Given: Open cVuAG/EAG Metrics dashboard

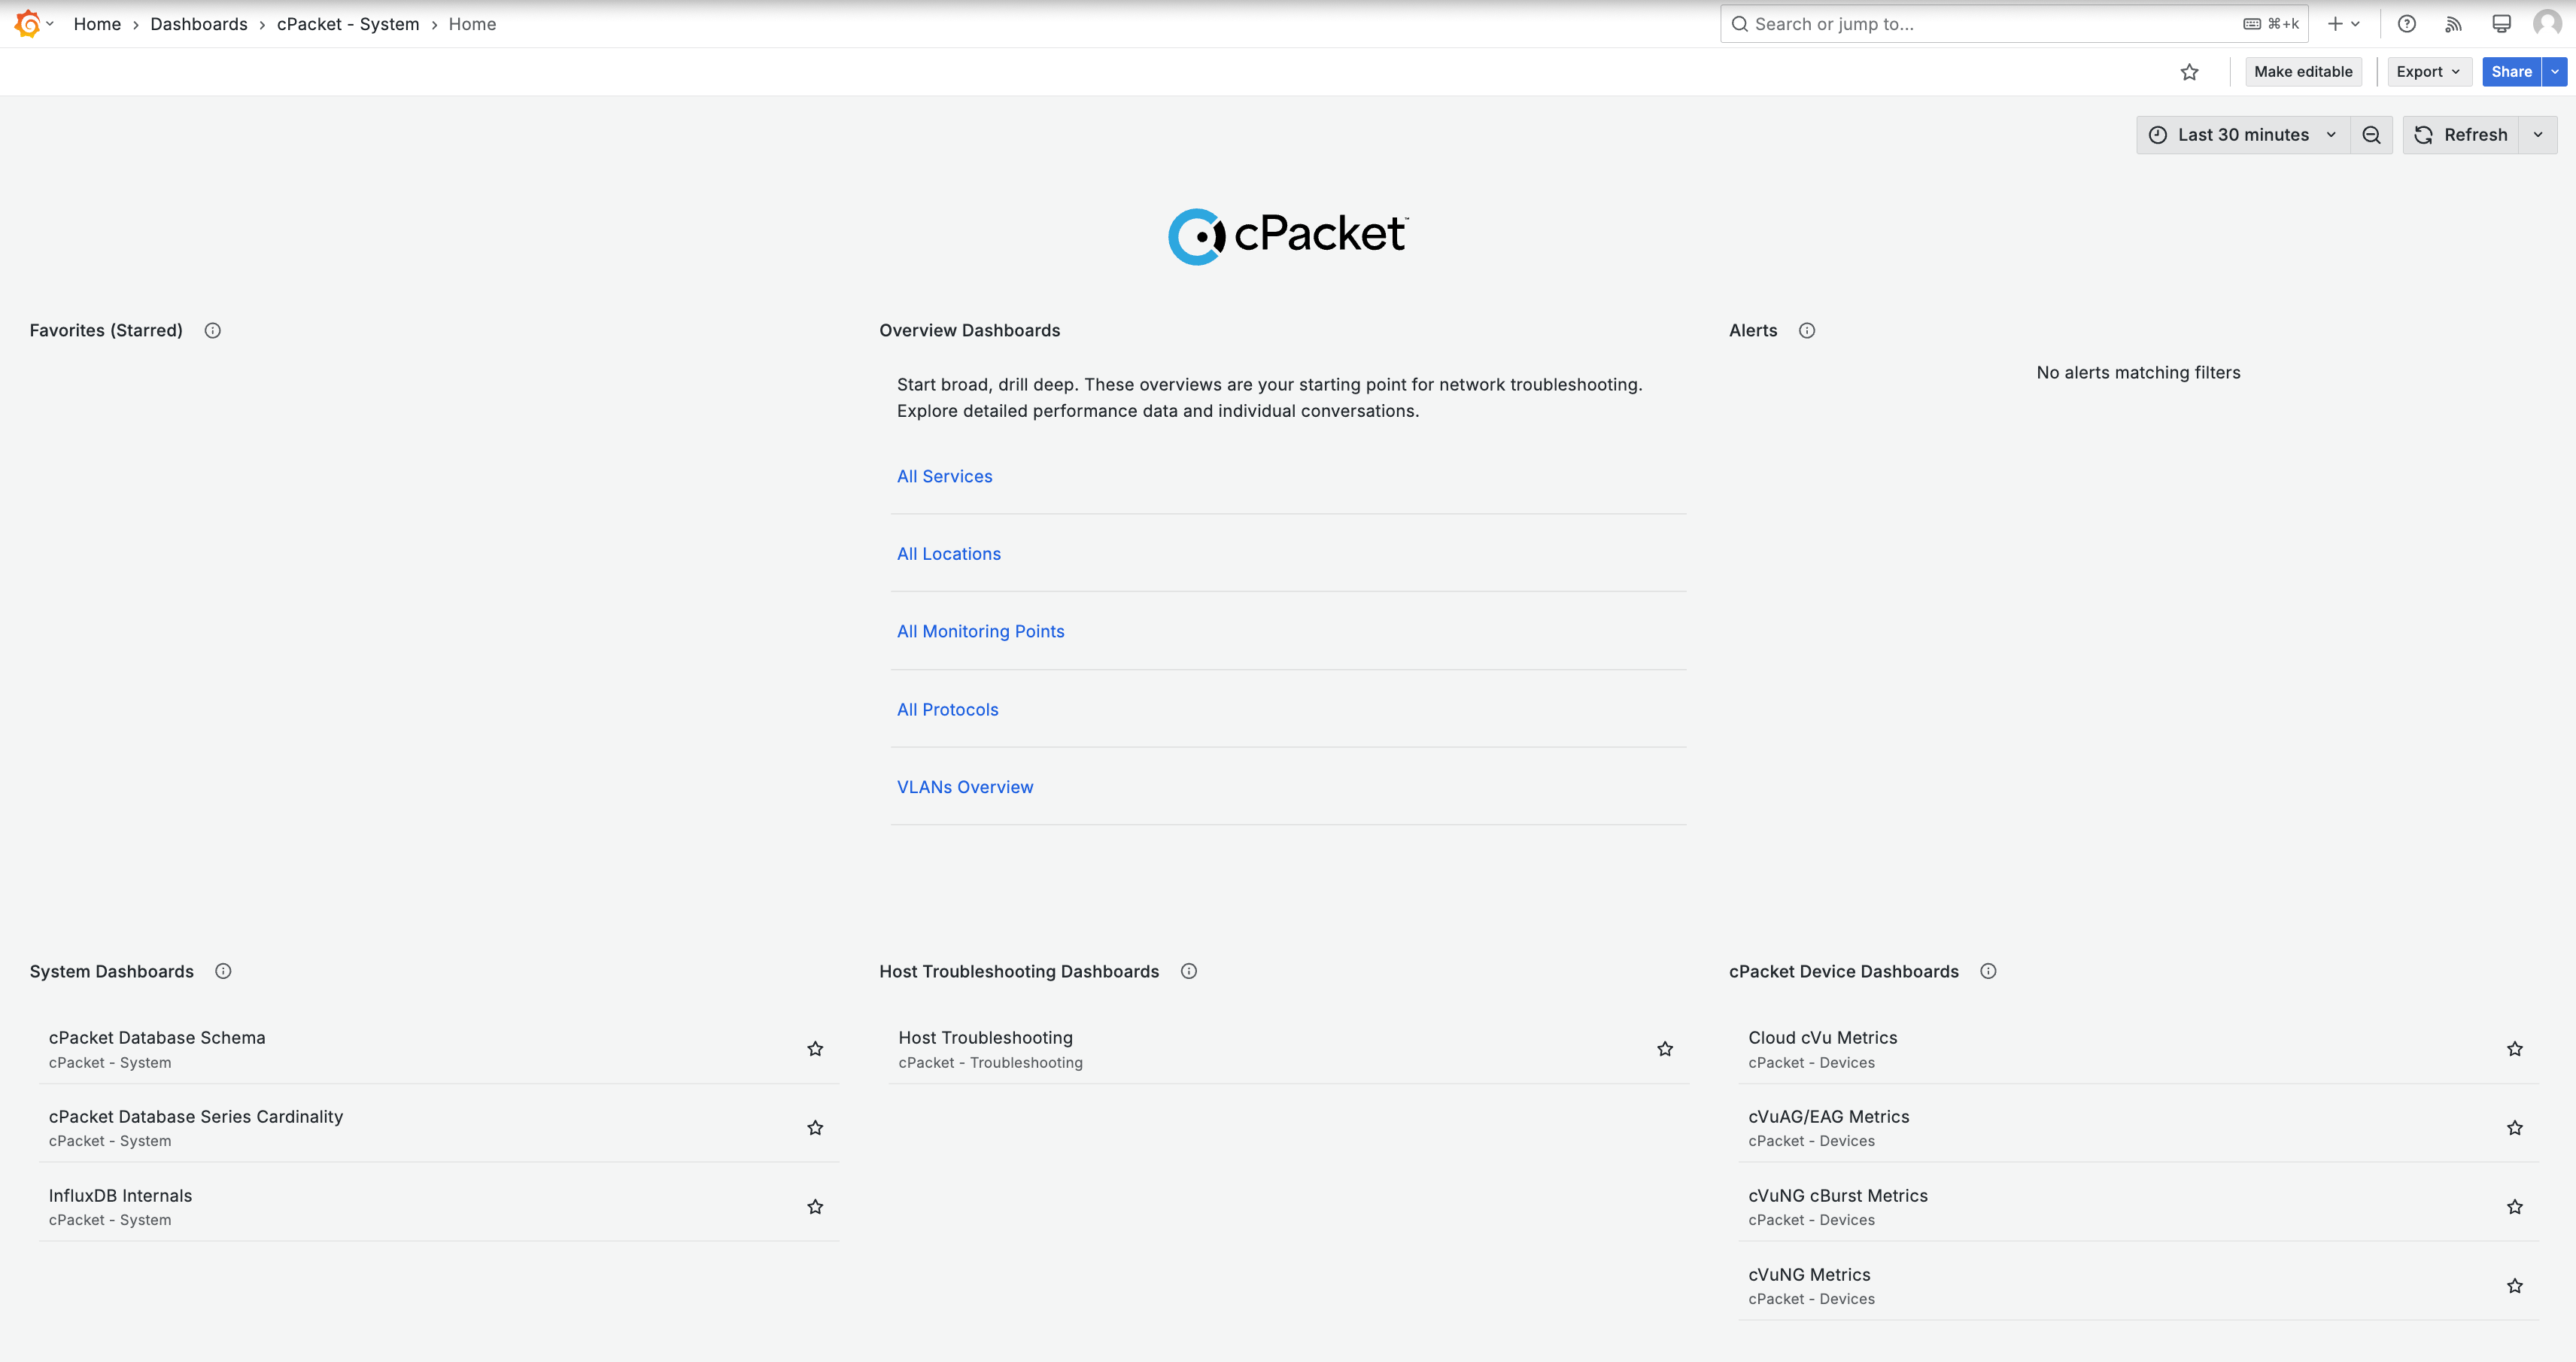Looking at the screenshot, I should (x=1829, y=1117).
